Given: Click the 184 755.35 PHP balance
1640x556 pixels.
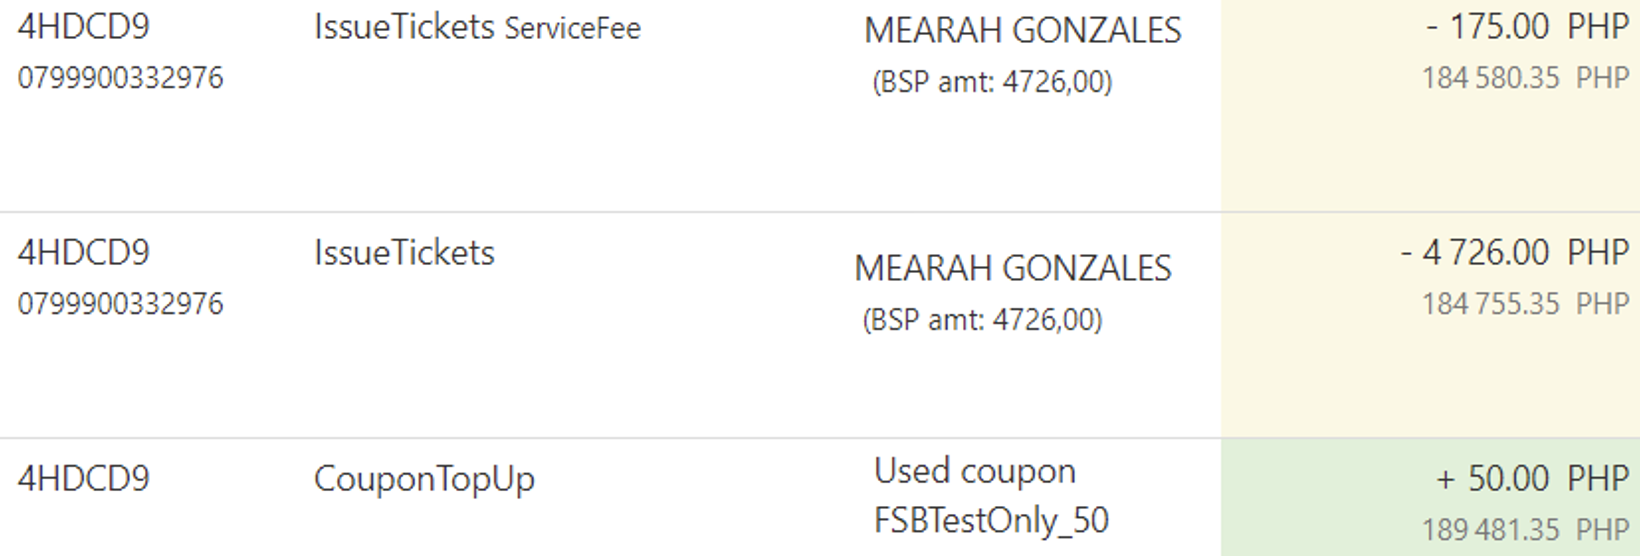Looking at the screenshot, I should [1525, 304].
